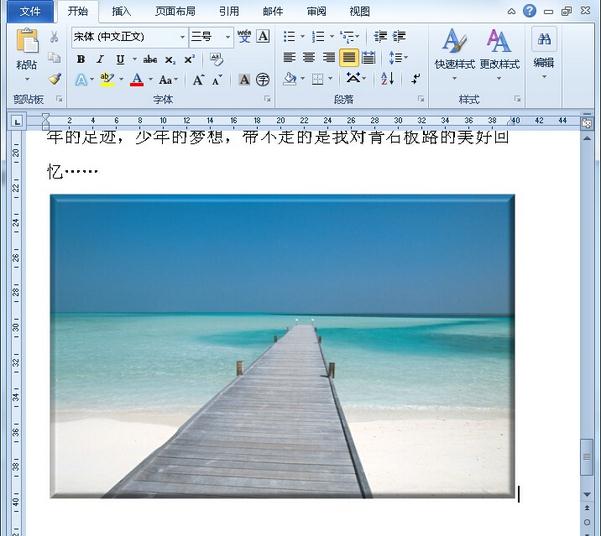Toggle show paragraph marks
The width and height of the screenshot is (601, 536).
(x=416, y=79)
